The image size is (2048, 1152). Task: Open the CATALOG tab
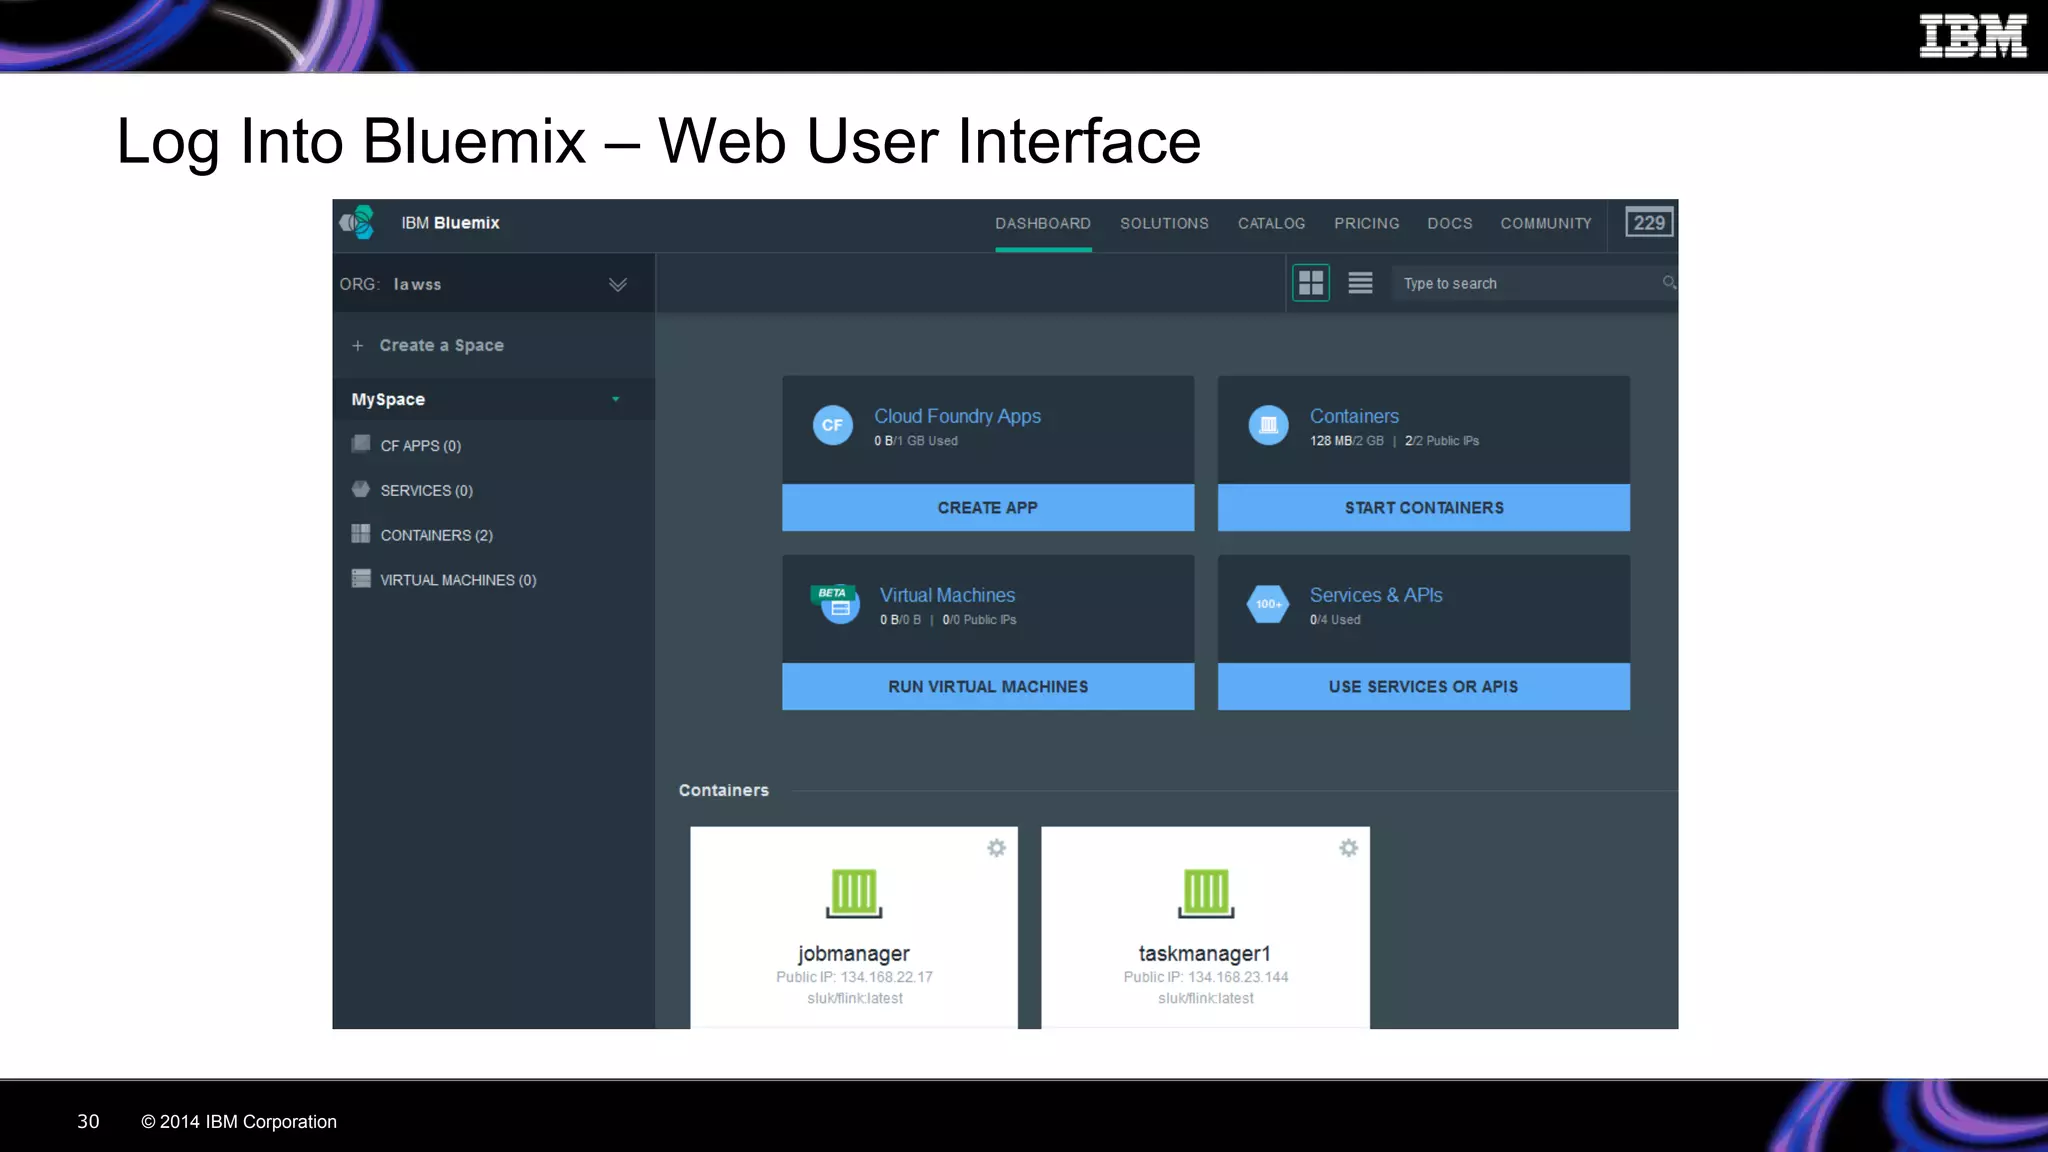1271,223
